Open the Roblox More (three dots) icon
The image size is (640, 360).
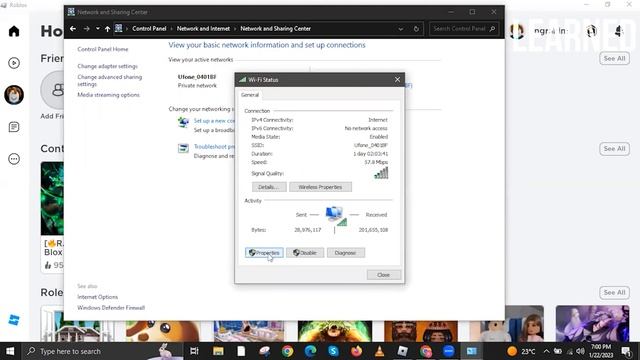click(14, 159)
